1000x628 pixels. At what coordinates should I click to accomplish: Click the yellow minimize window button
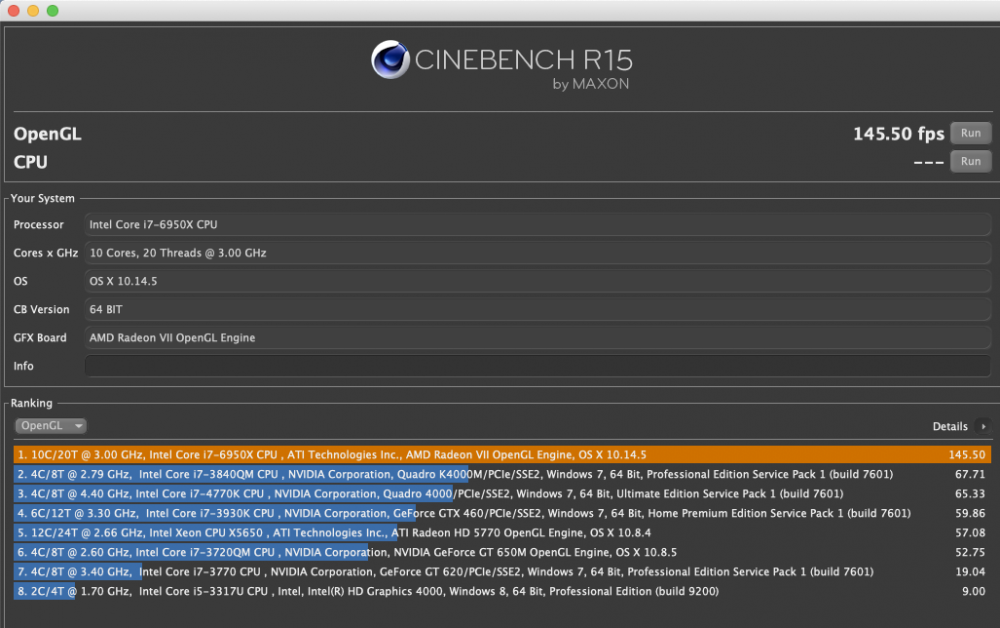tap(33, 10)
